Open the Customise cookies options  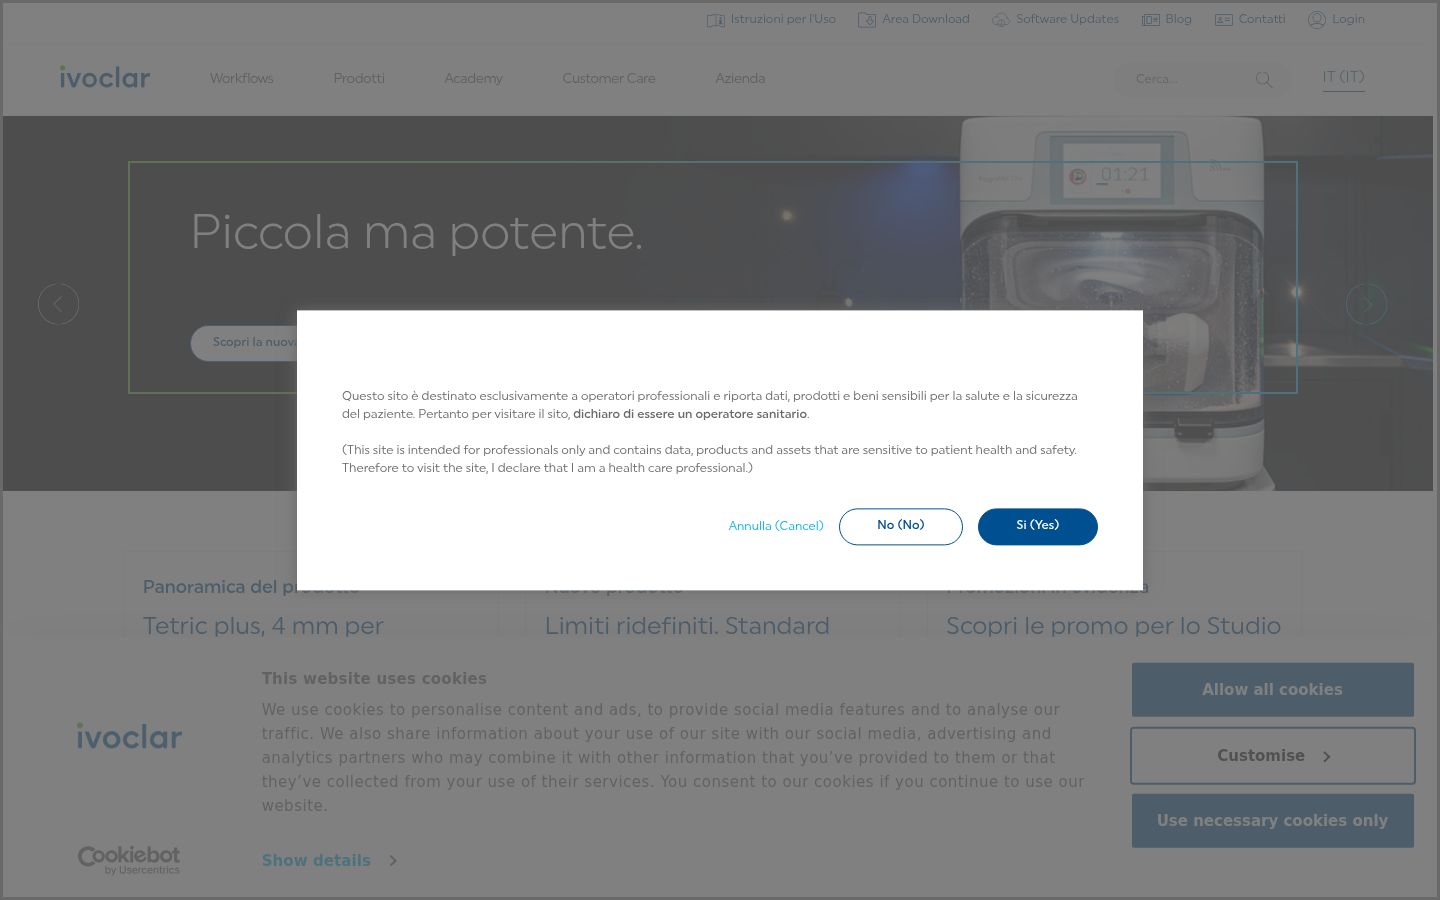1273,756
